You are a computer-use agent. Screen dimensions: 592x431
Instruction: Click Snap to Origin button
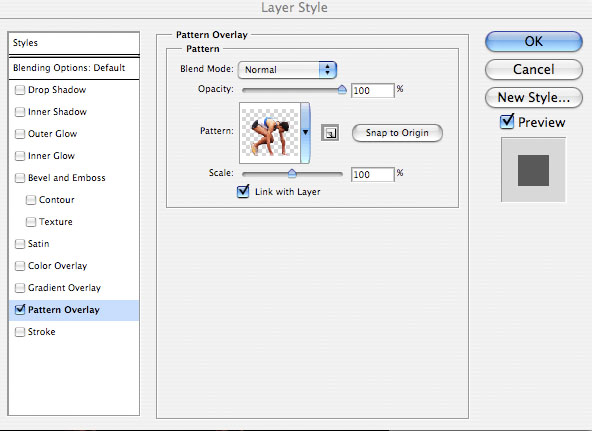397,133
